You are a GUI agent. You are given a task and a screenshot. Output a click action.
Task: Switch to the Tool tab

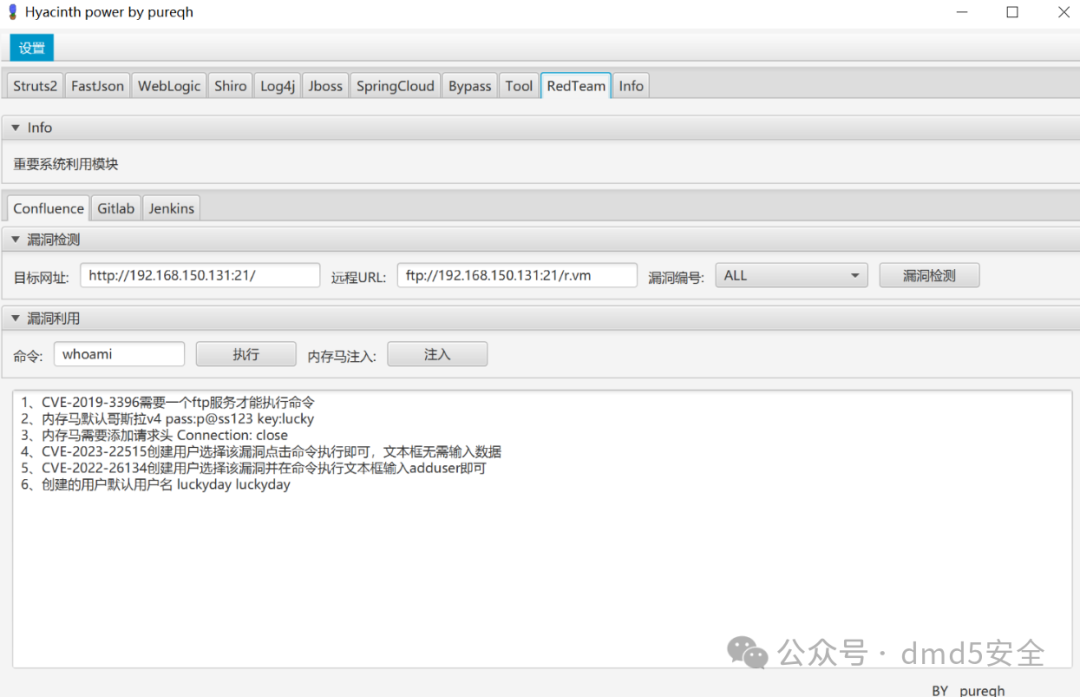point(518,85)
